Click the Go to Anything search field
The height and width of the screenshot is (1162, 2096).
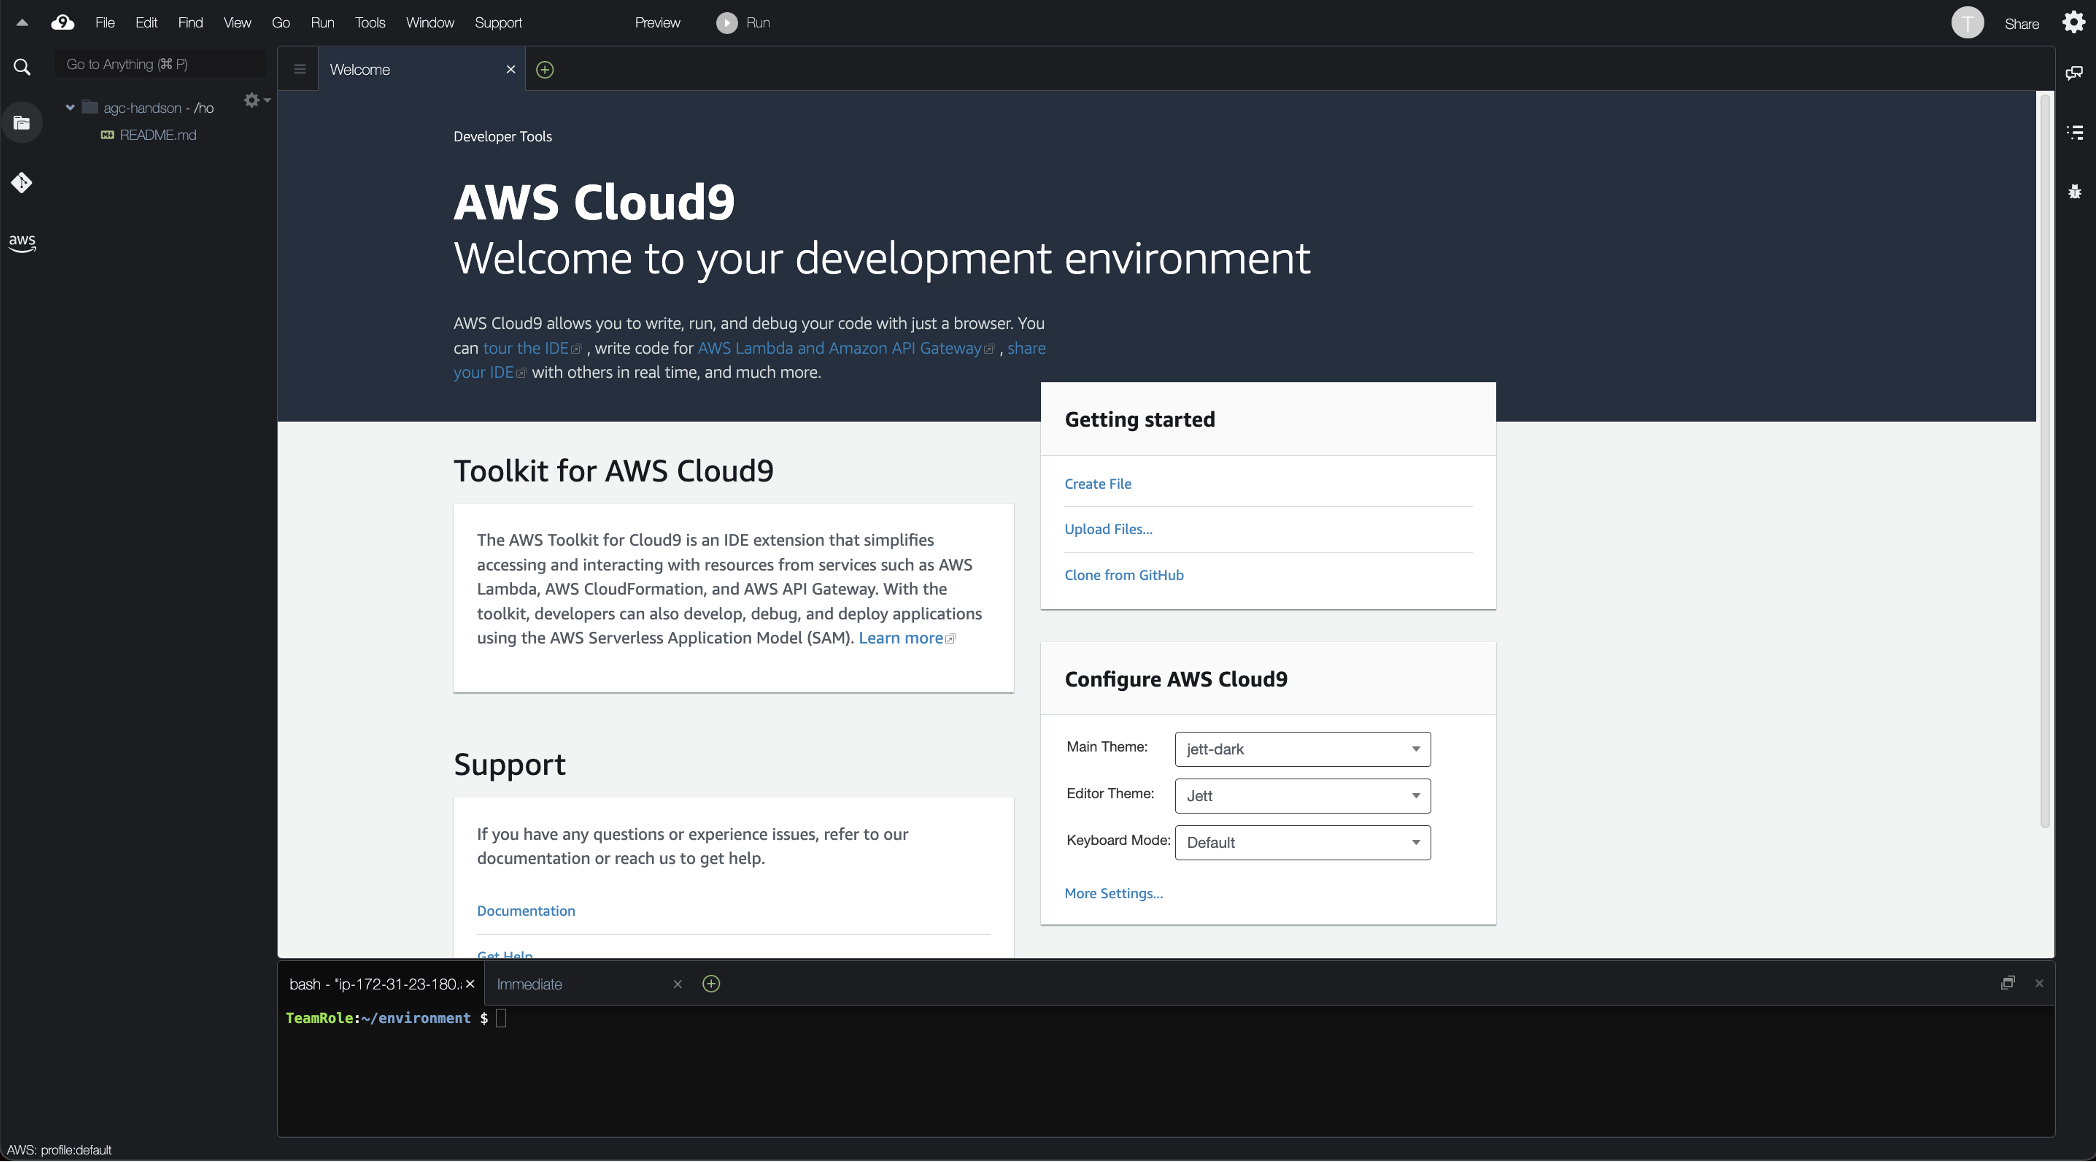[x=160, y=64]
